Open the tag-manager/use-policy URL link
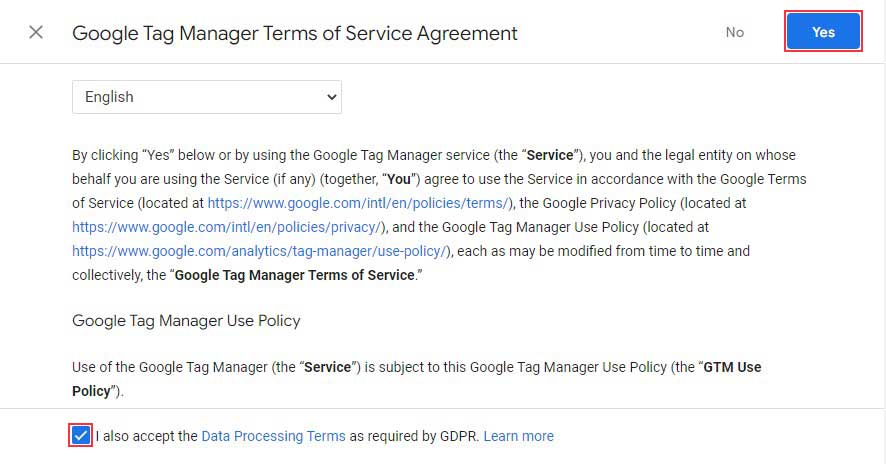Screen dimensions: 886x464 tap(261, 251)
